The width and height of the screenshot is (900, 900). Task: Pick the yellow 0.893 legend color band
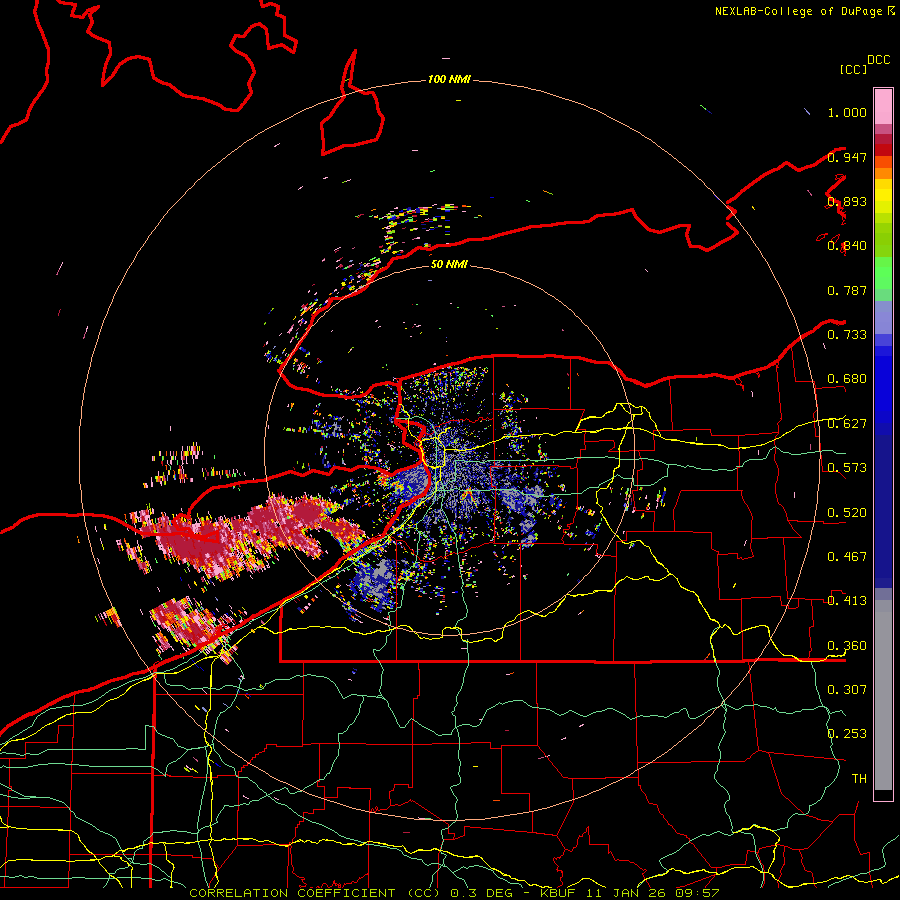(883, 201)
